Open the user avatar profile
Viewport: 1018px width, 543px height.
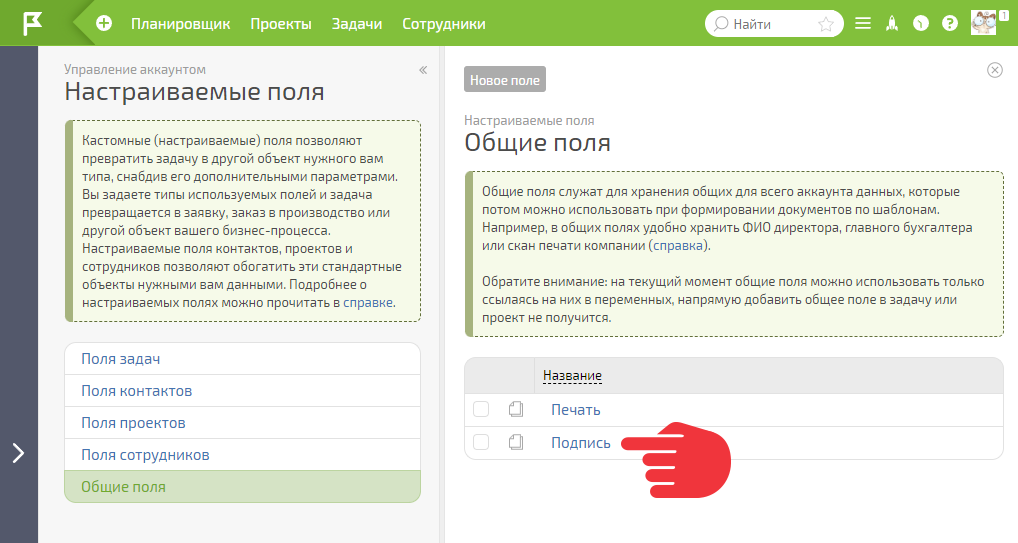(983, 23)
